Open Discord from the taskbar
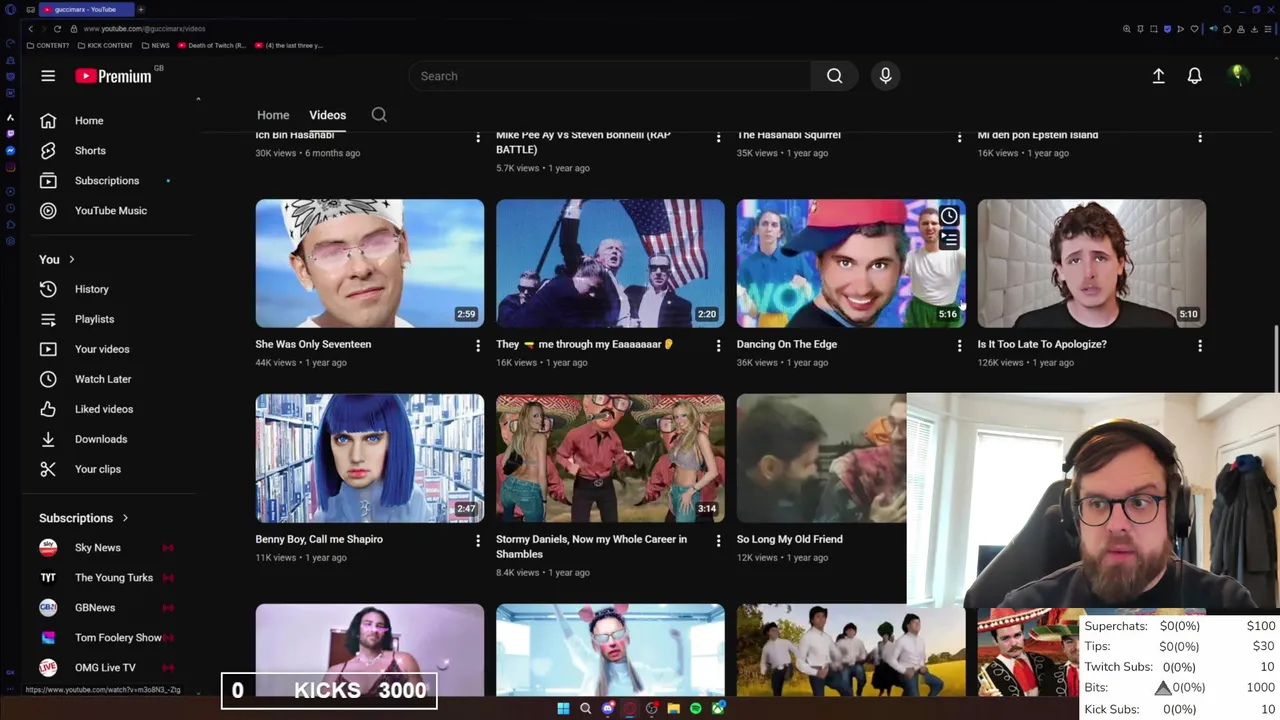This screenshot has width=1280, height=720. (607, 709)
